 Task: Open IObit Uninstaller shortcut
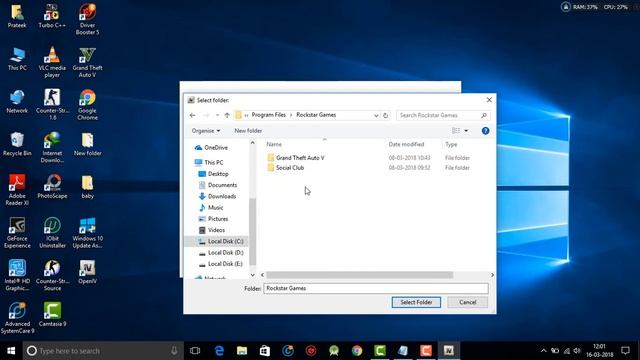52,233
